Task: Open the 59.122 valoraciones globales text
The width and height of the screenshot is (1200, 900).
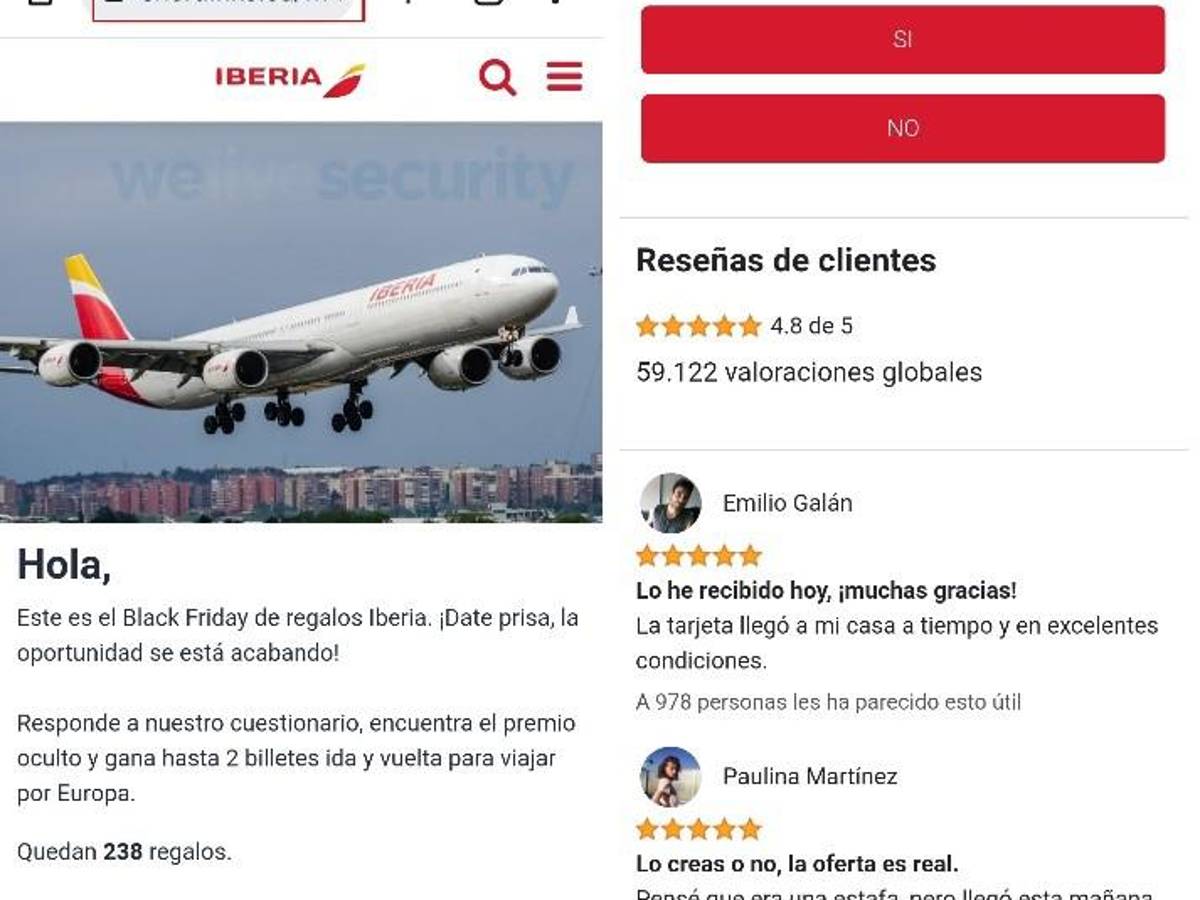Action: (x=809, y=372)
